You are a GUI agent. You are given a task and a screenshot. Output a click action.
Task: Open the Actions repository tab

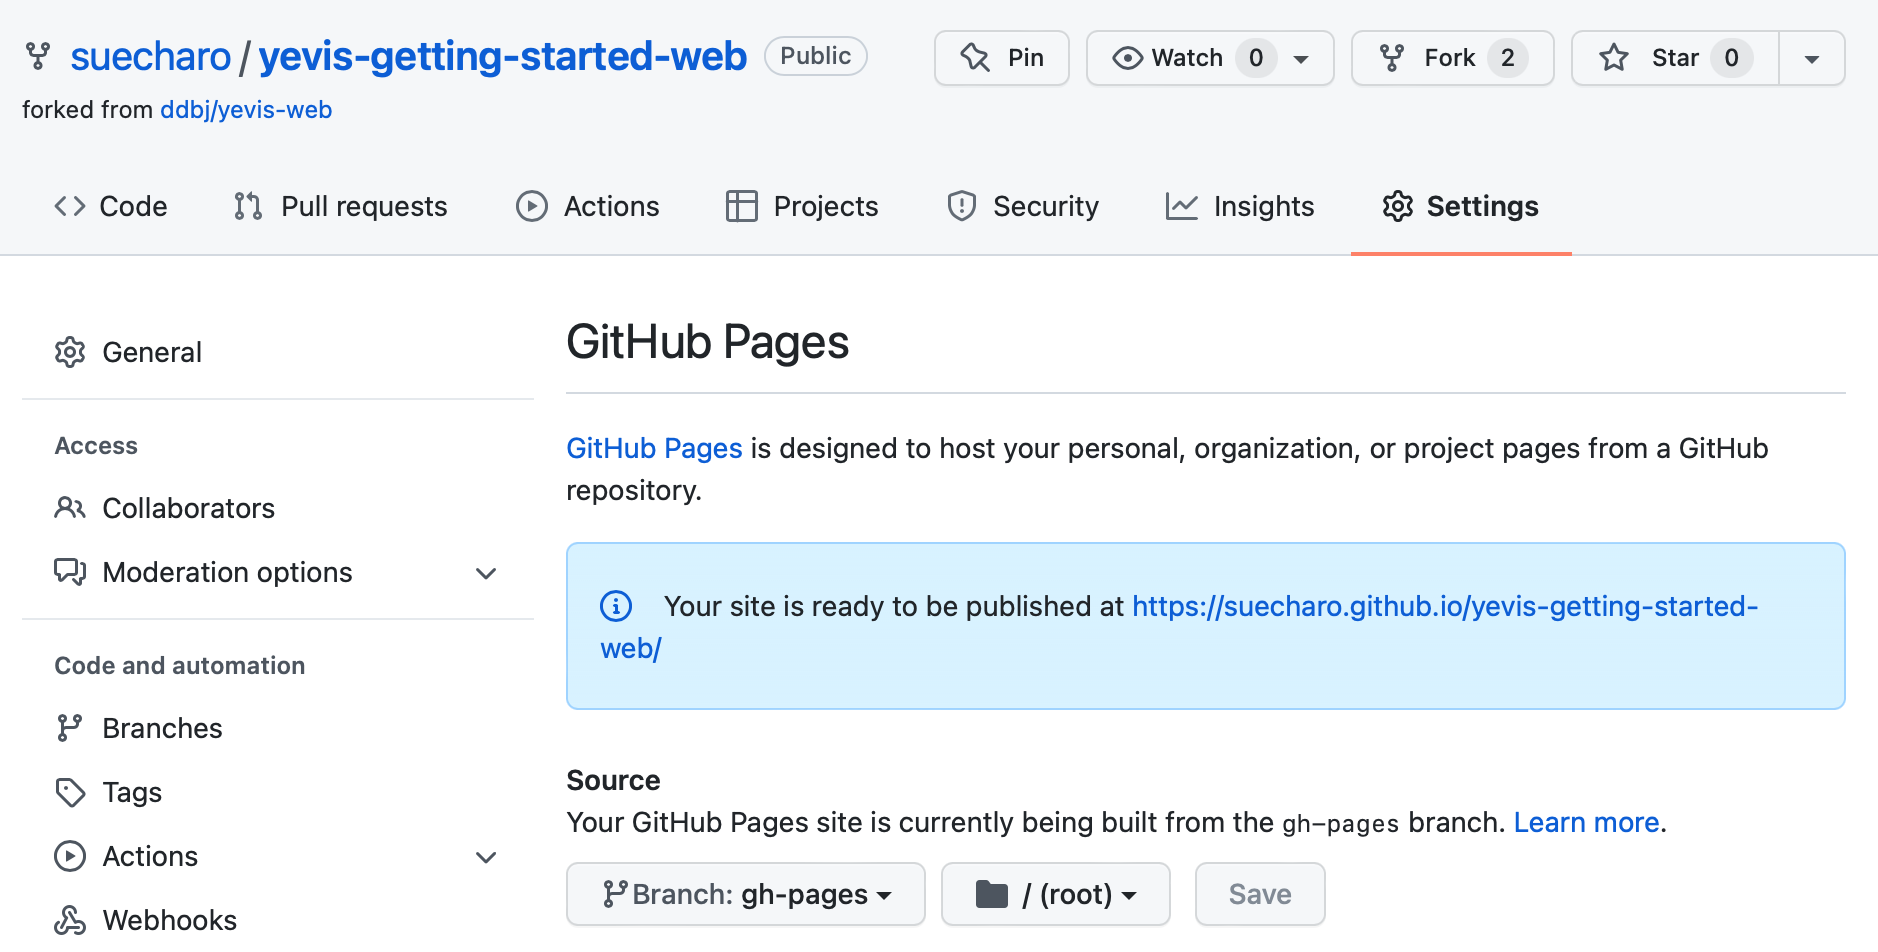pos(588,206)
